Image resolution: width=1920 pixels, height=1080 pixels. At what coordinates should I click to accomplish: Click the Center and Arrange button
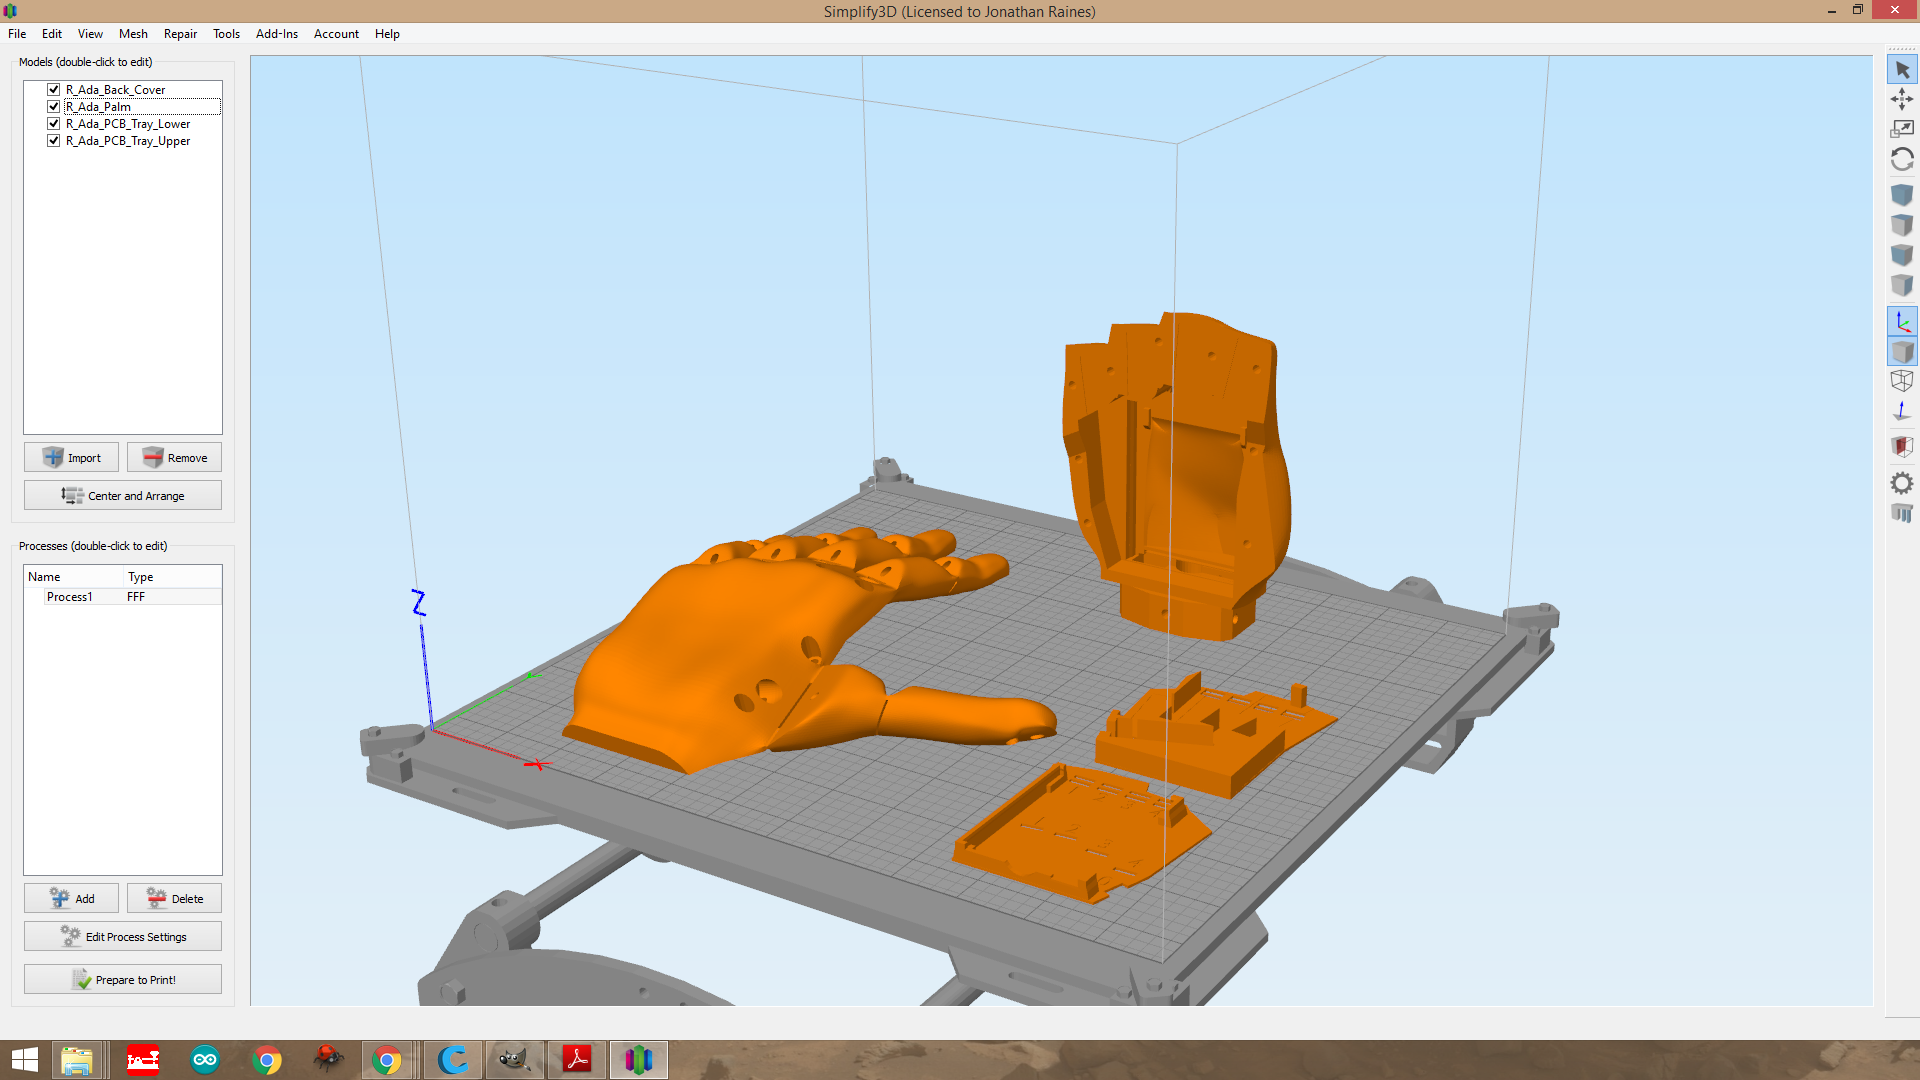[x=122, y=495]
